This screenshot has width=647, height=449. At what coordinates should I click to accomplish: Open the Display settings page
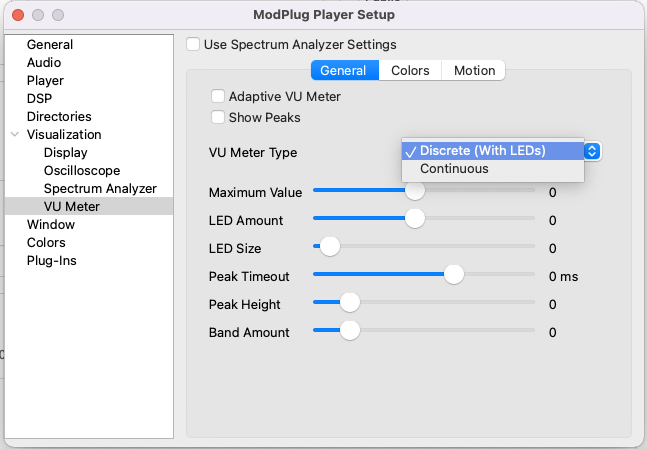coord(65,153)
